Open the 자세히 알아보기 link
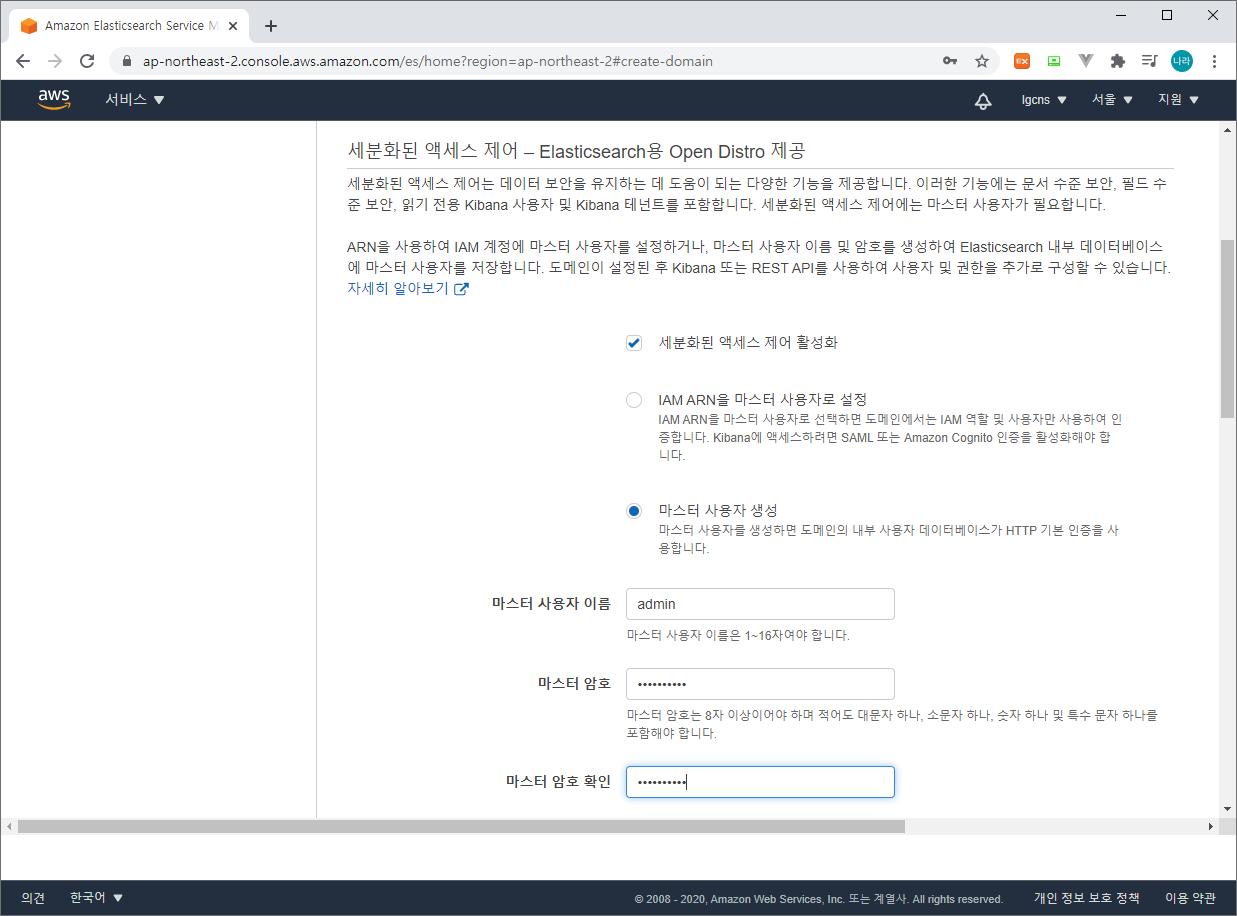Screen dimensions: 1237x916 coord(398,289)
